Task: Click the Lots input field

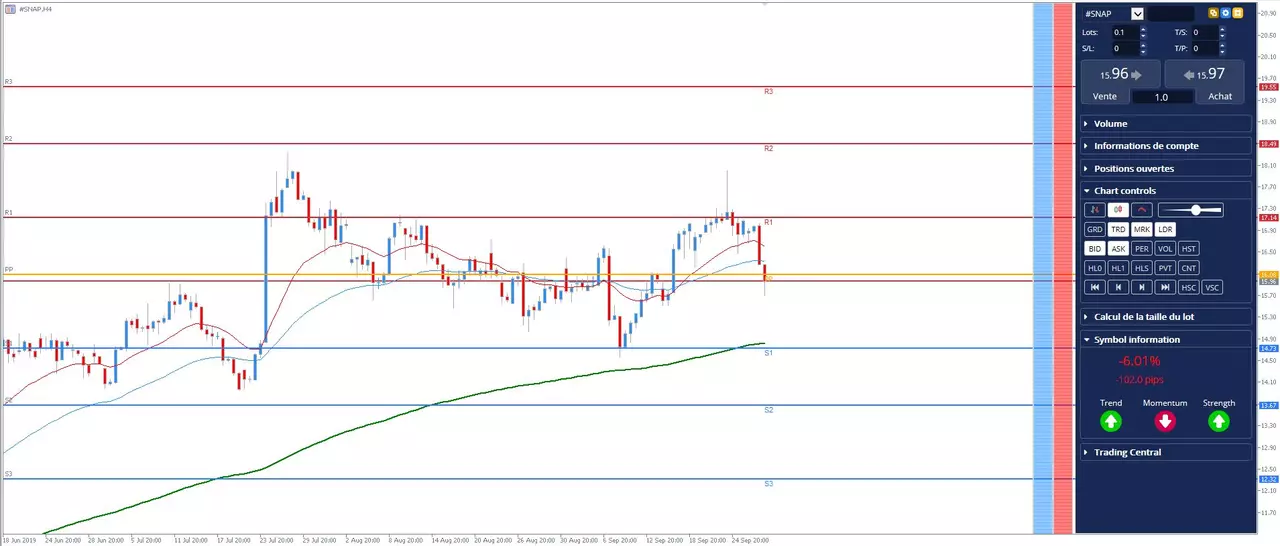Action: click(x=1125, y=33)
